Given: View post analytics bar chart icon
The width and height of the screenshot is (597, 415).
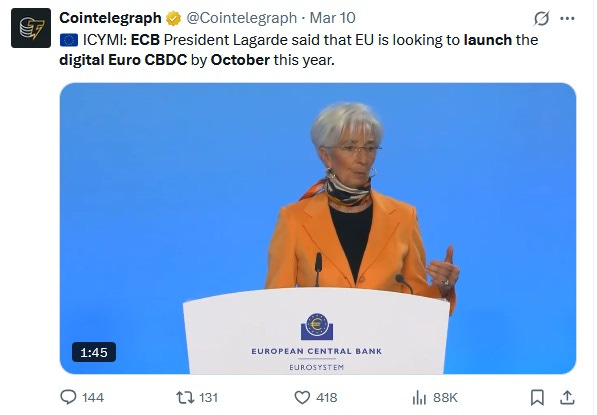Looking at the screenshot, I should (x=419, y=397).
